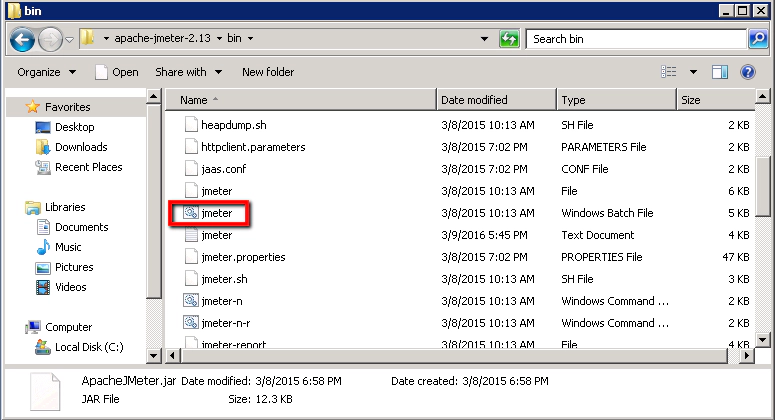Open Recent Places in Favorites
This screenshot has width=775, height=420.
click(88, 167)
